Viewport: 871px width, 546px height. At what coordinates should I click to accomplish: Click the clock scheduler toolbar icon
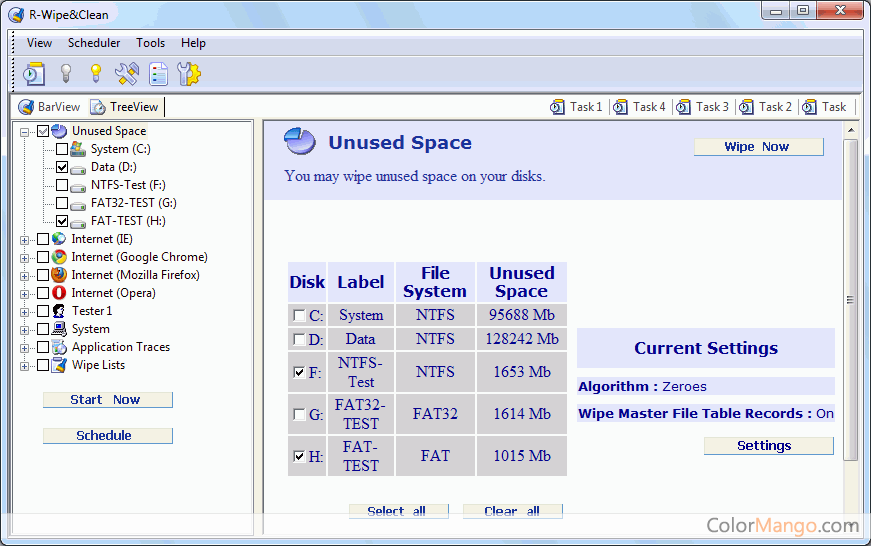pos(34,74)
